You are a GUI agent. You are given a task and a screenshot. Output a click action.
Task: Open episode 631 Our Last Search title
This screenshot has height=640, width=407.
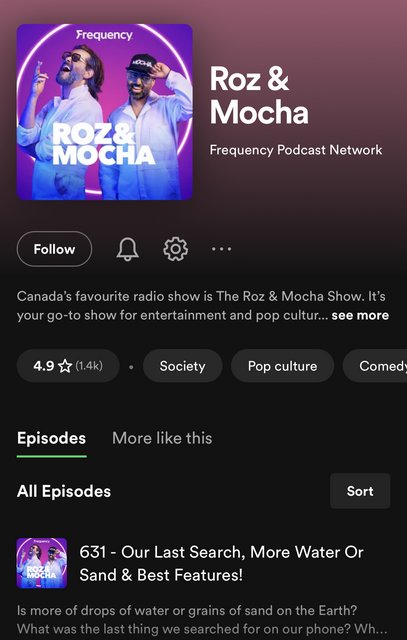(221, 563)
